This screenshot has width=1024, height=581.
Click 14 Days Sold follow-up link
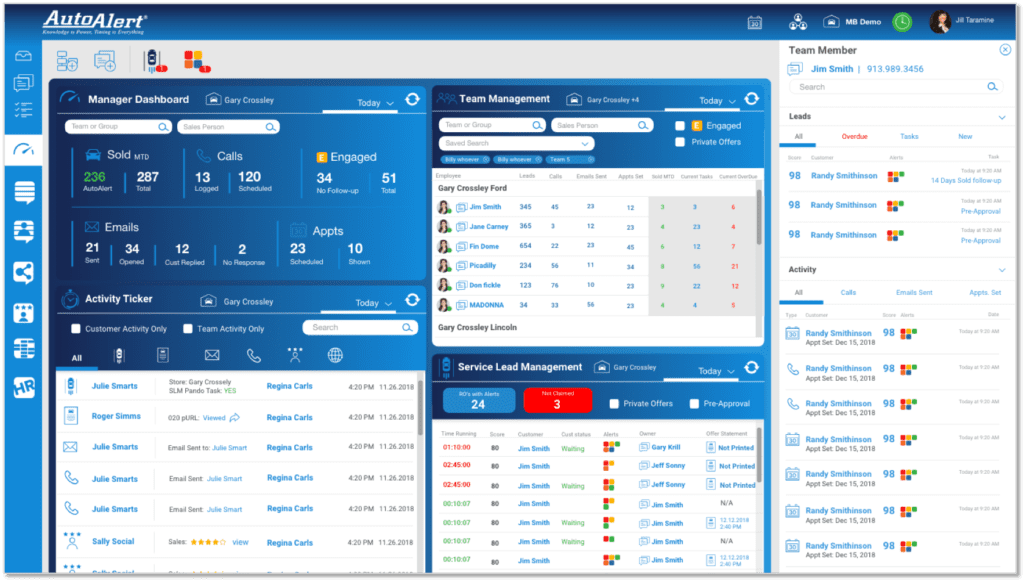(x=965, y=181)
